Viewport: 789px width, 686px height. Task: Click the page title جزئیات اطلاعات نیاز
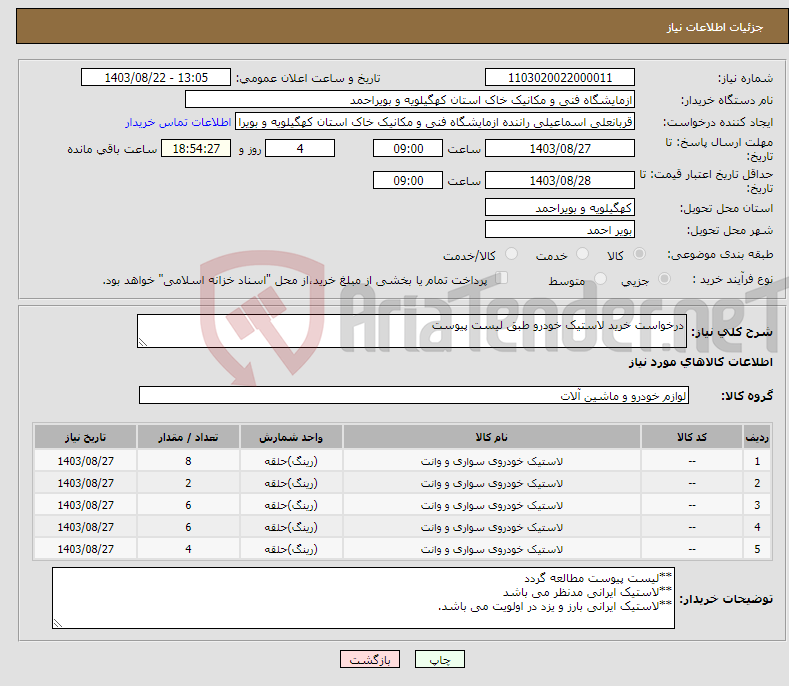tap(715, 27)
